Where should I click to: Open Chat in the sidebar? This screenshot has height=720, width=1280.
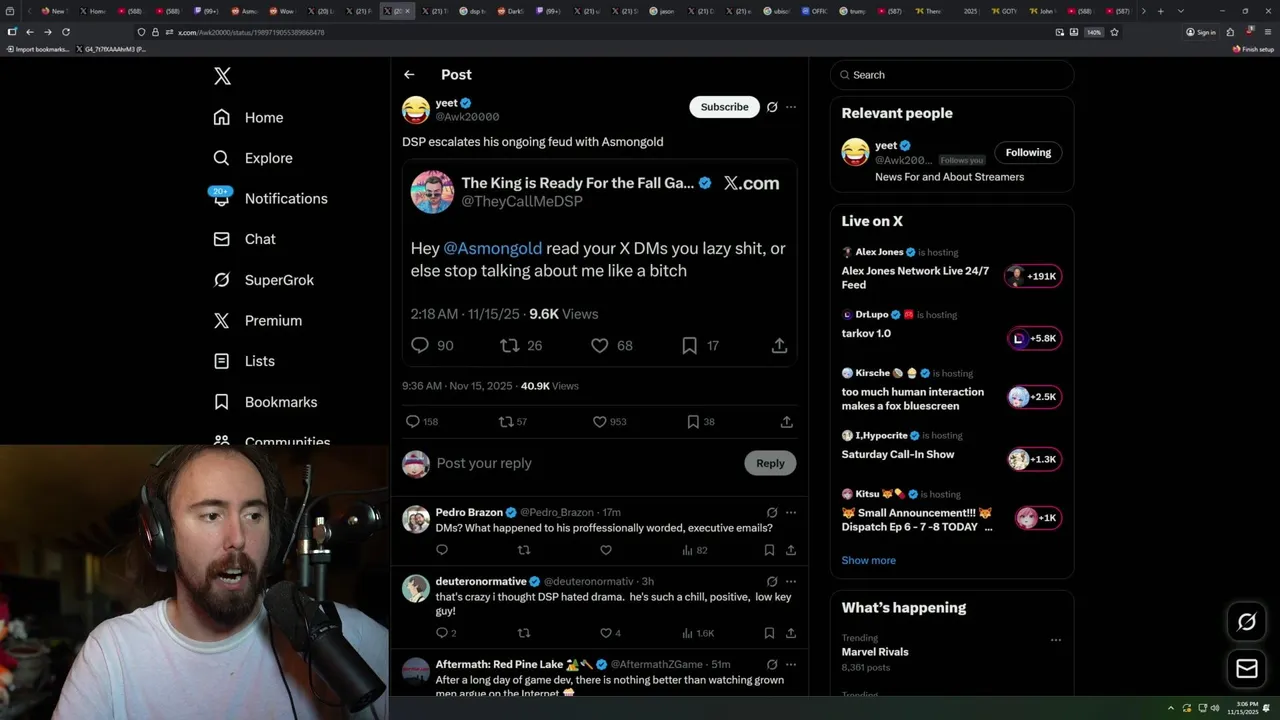244,239
